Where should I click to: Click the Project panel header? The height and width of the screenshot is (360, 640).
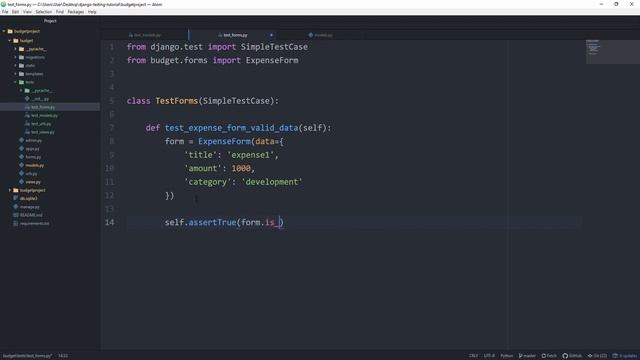[50, 21]
